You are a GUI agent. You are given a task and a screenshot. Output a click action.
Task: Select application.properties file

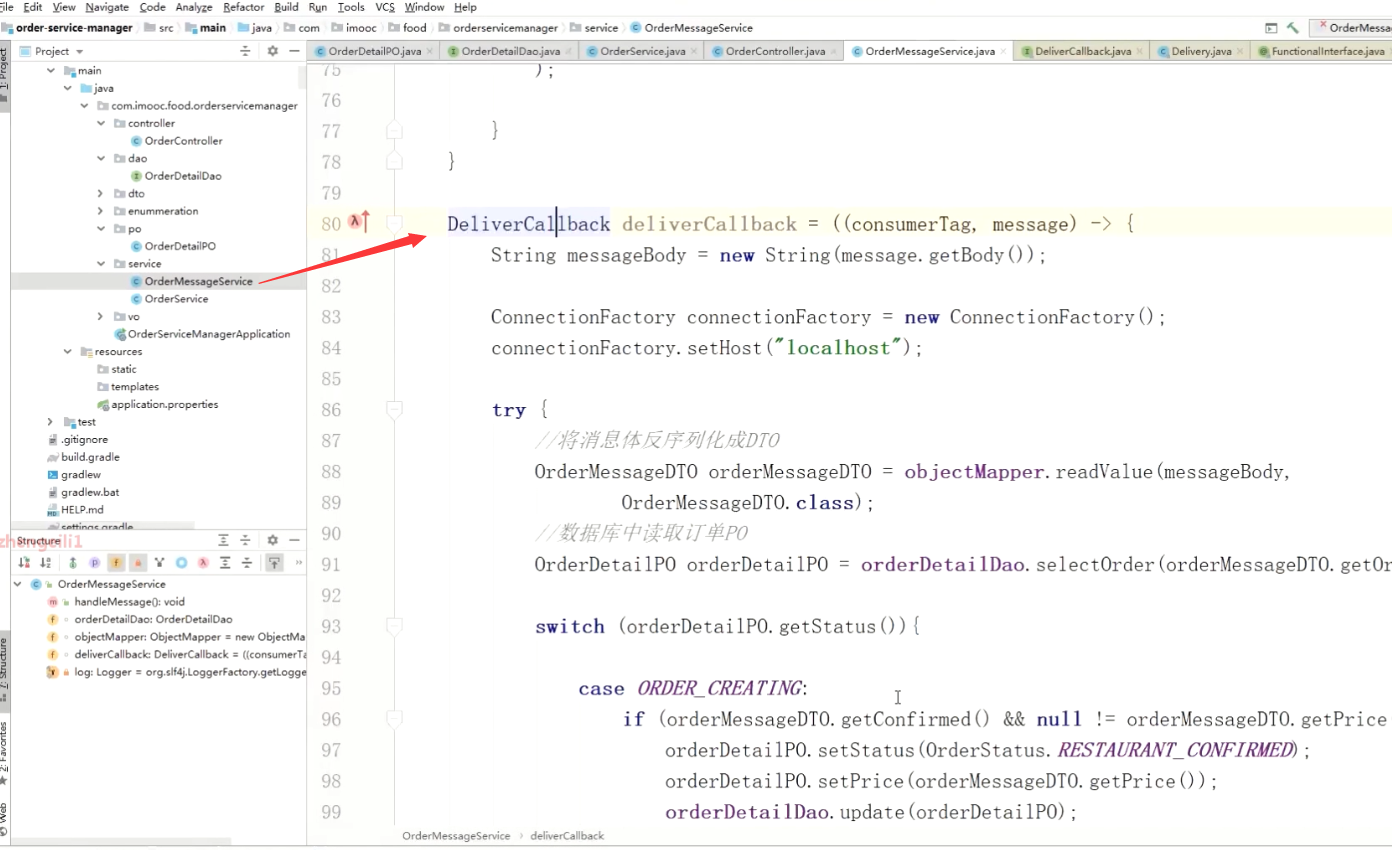pyautogui.click(x=157, y=404)
